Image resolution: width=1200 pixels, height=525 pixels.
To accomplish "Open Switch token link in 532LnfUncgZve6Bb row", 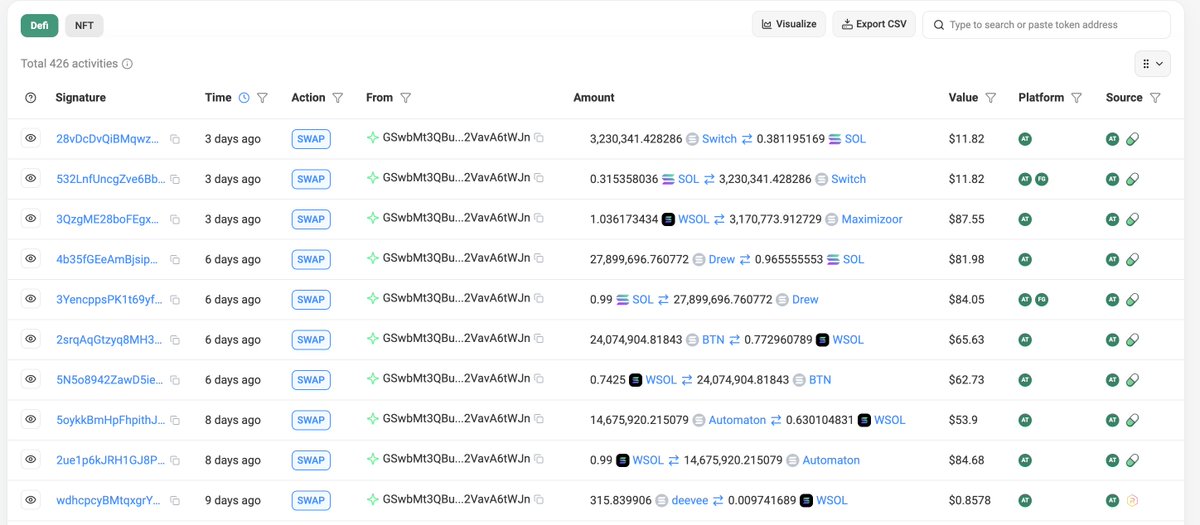I will (849, 179).
